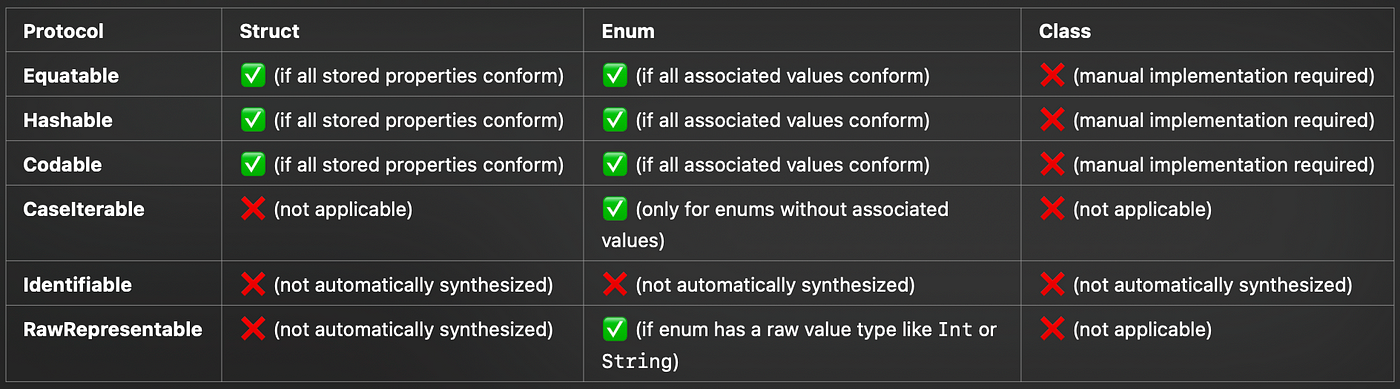
Task: Click the RawRepresentable row label
Action: click(x=113, y=329)
